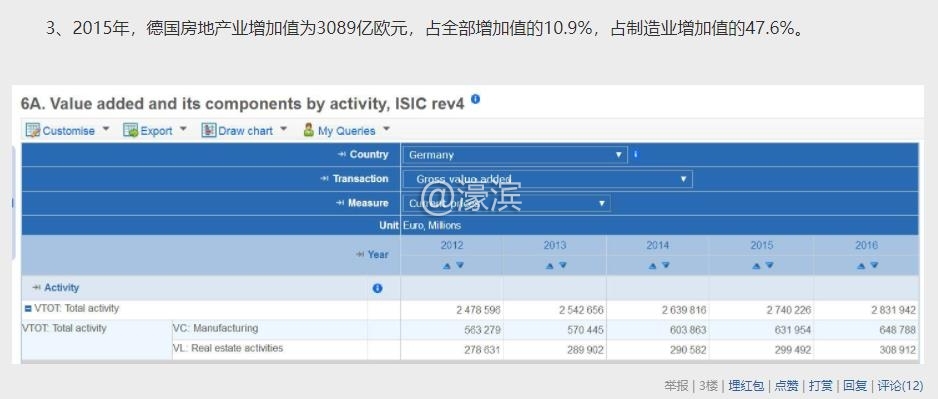Viewport: 938px width, 399px height.
Task: Open the Measure dropdown Current prices
Action: [507, 203]
